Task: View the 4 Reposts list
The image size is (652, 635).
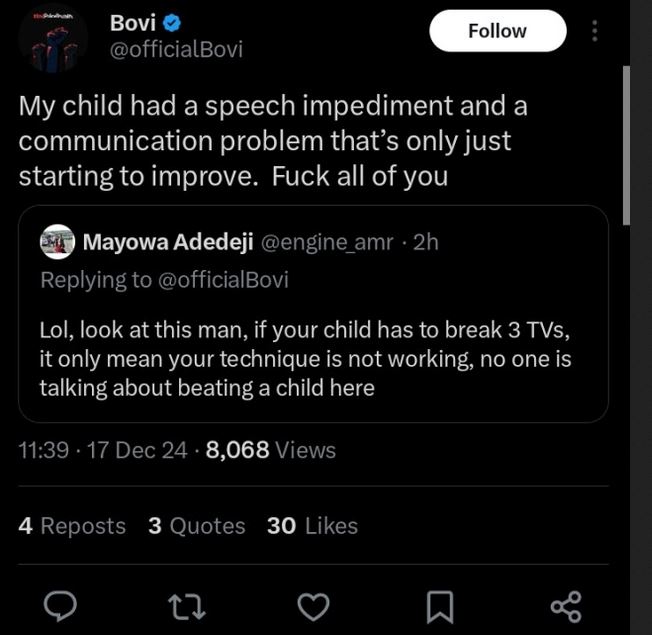Action: tap(72, 526)
